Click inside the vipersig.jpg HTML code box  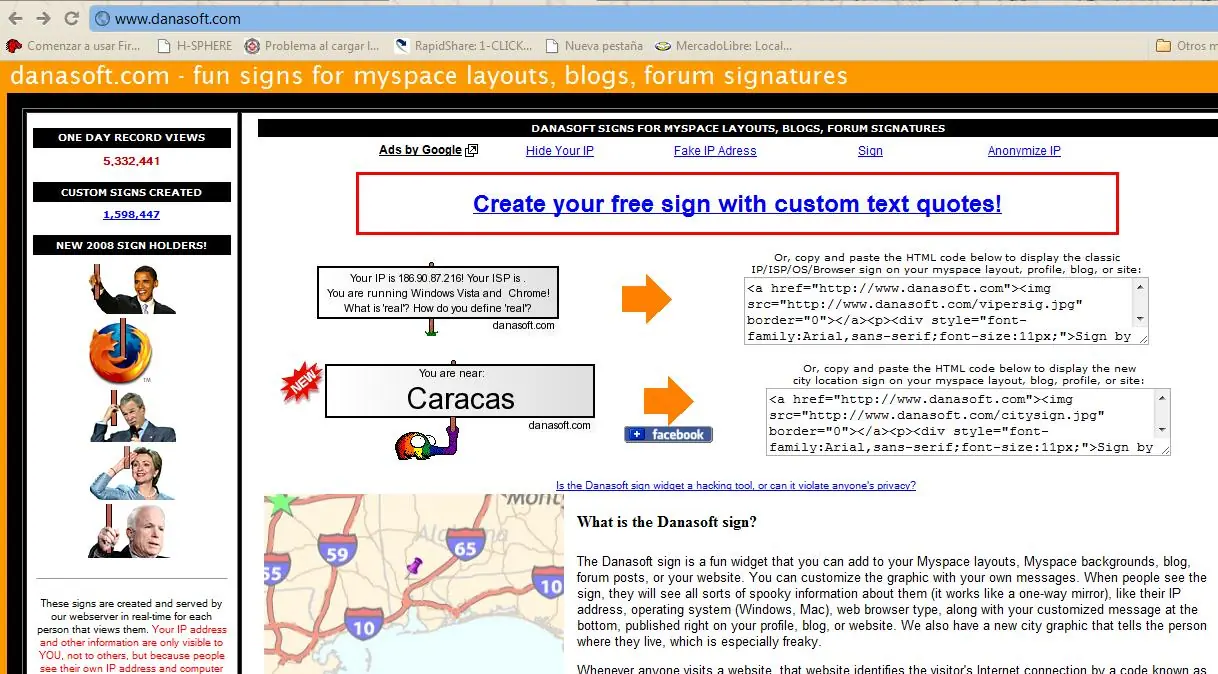click(938, 311)
